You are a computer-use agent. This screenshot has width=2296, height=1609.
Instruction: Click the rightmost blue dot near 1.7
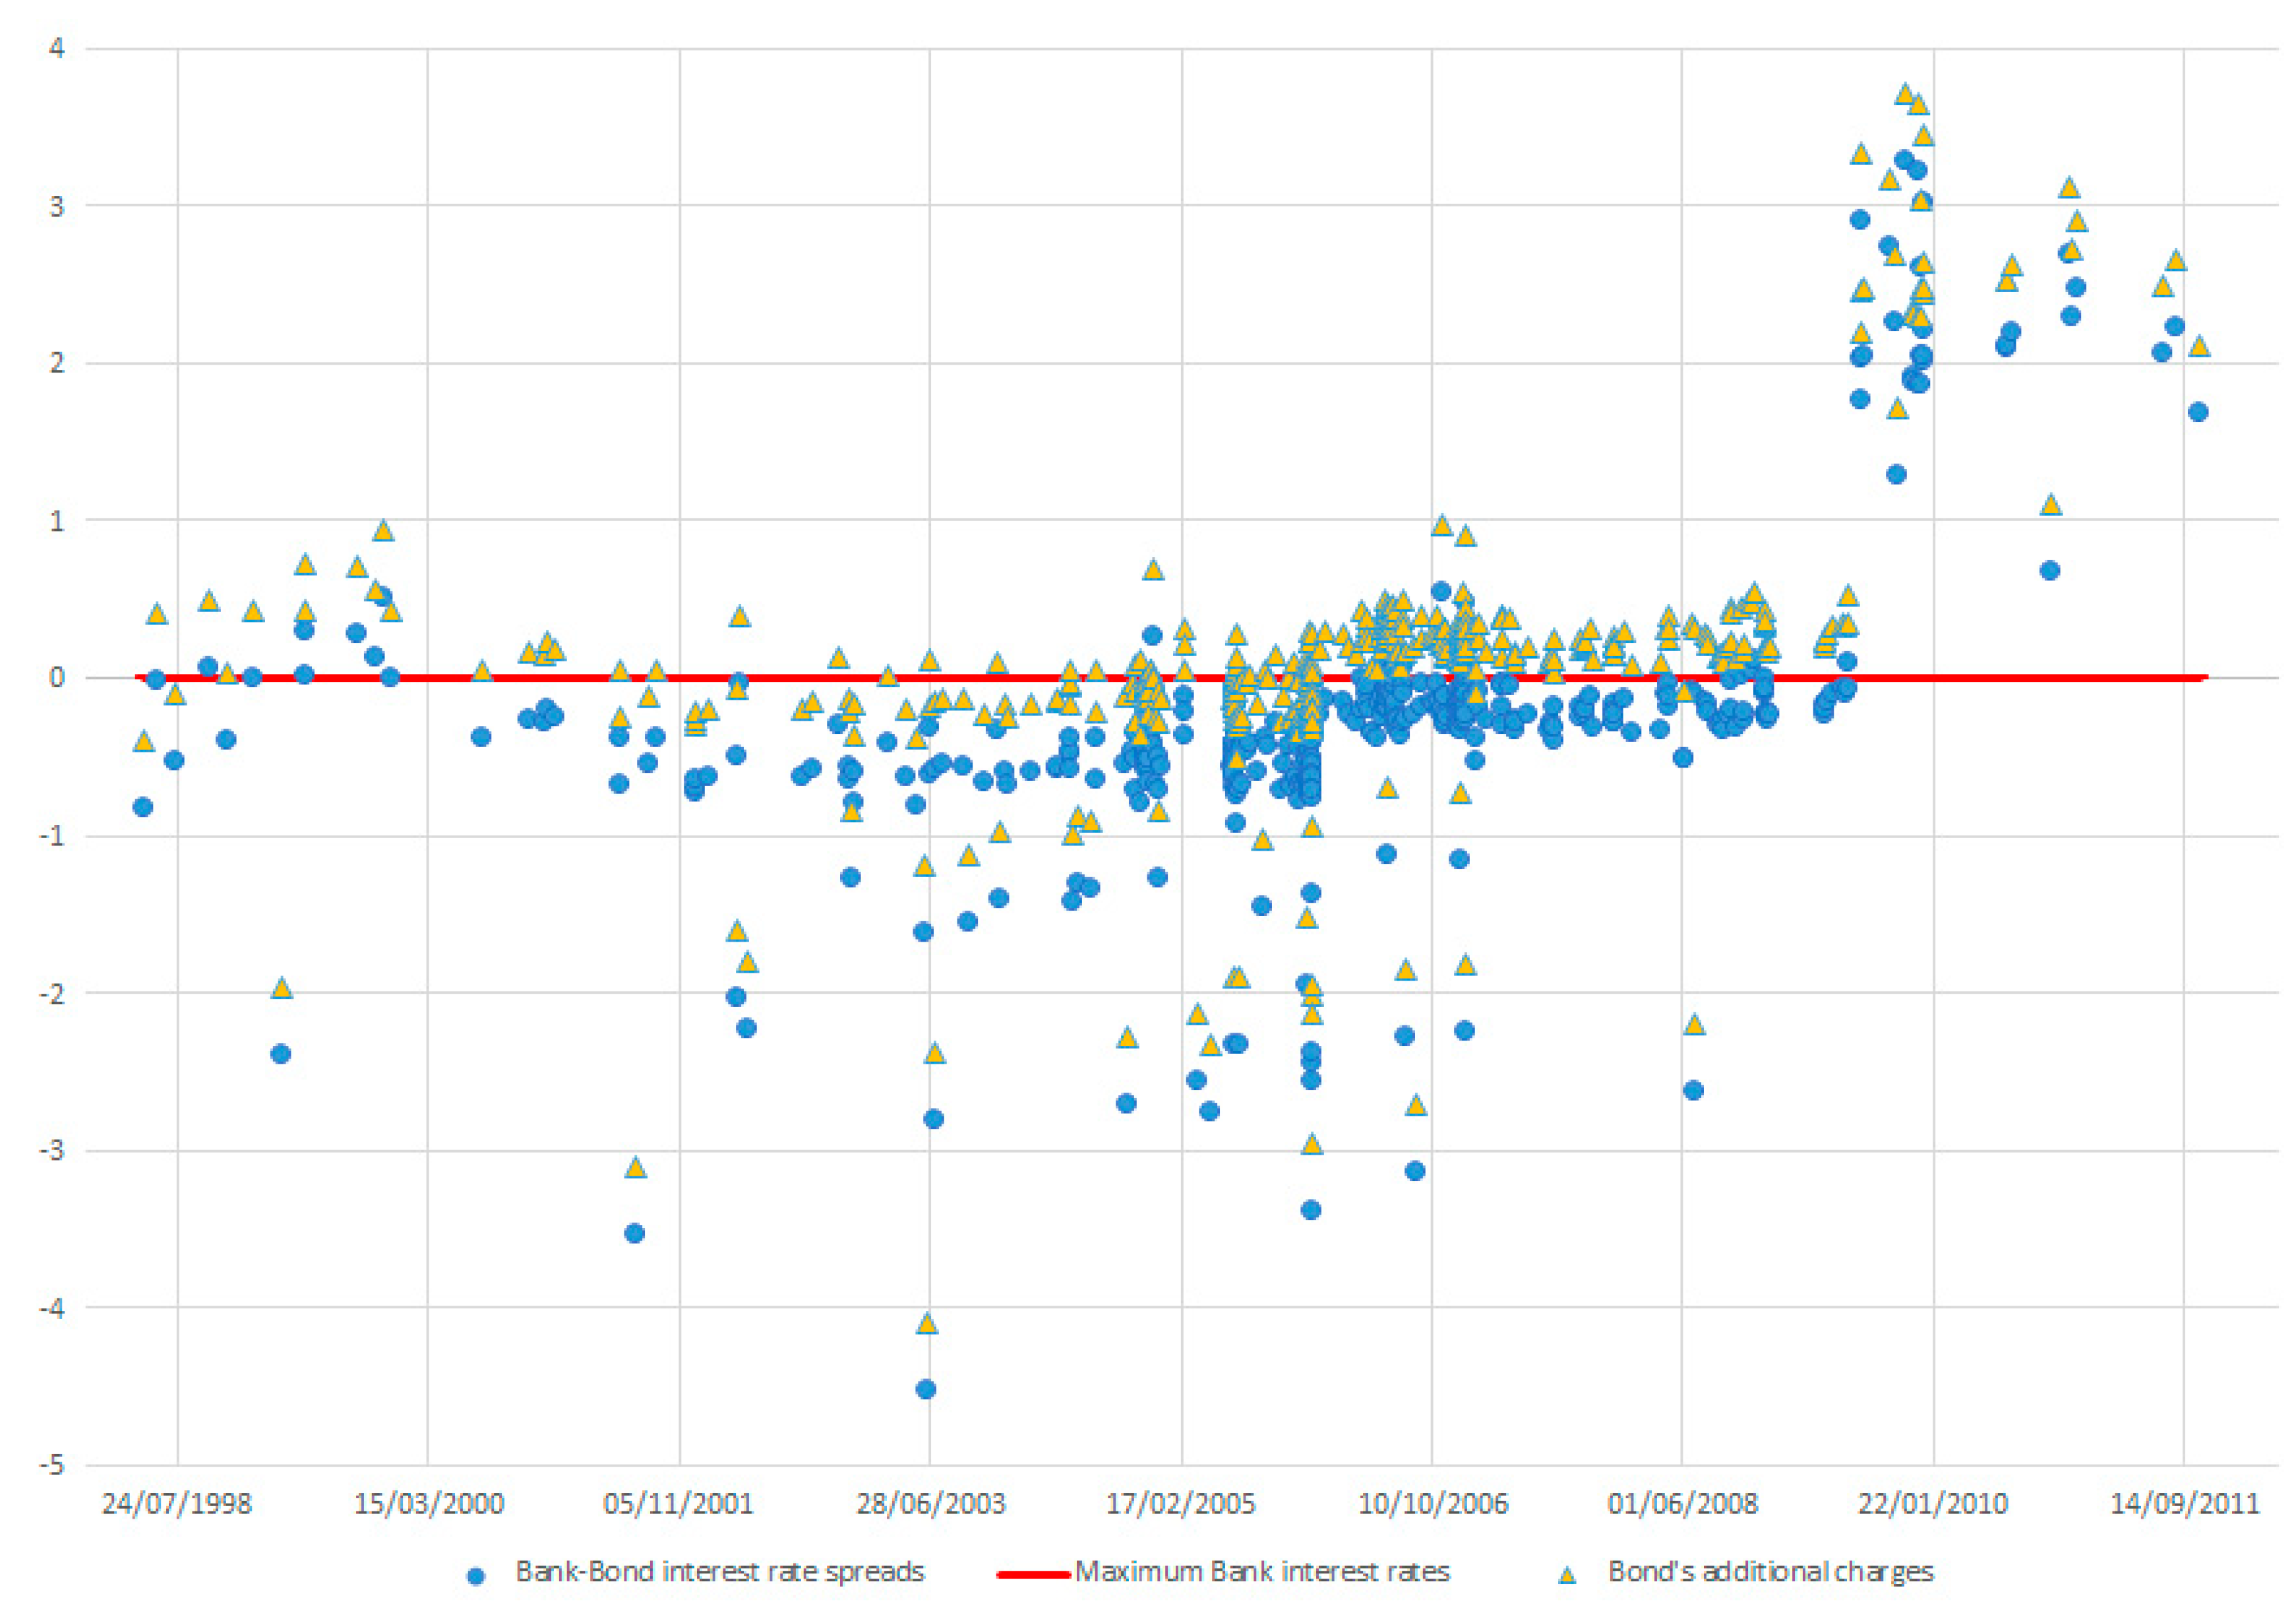tap(2197, 412)
